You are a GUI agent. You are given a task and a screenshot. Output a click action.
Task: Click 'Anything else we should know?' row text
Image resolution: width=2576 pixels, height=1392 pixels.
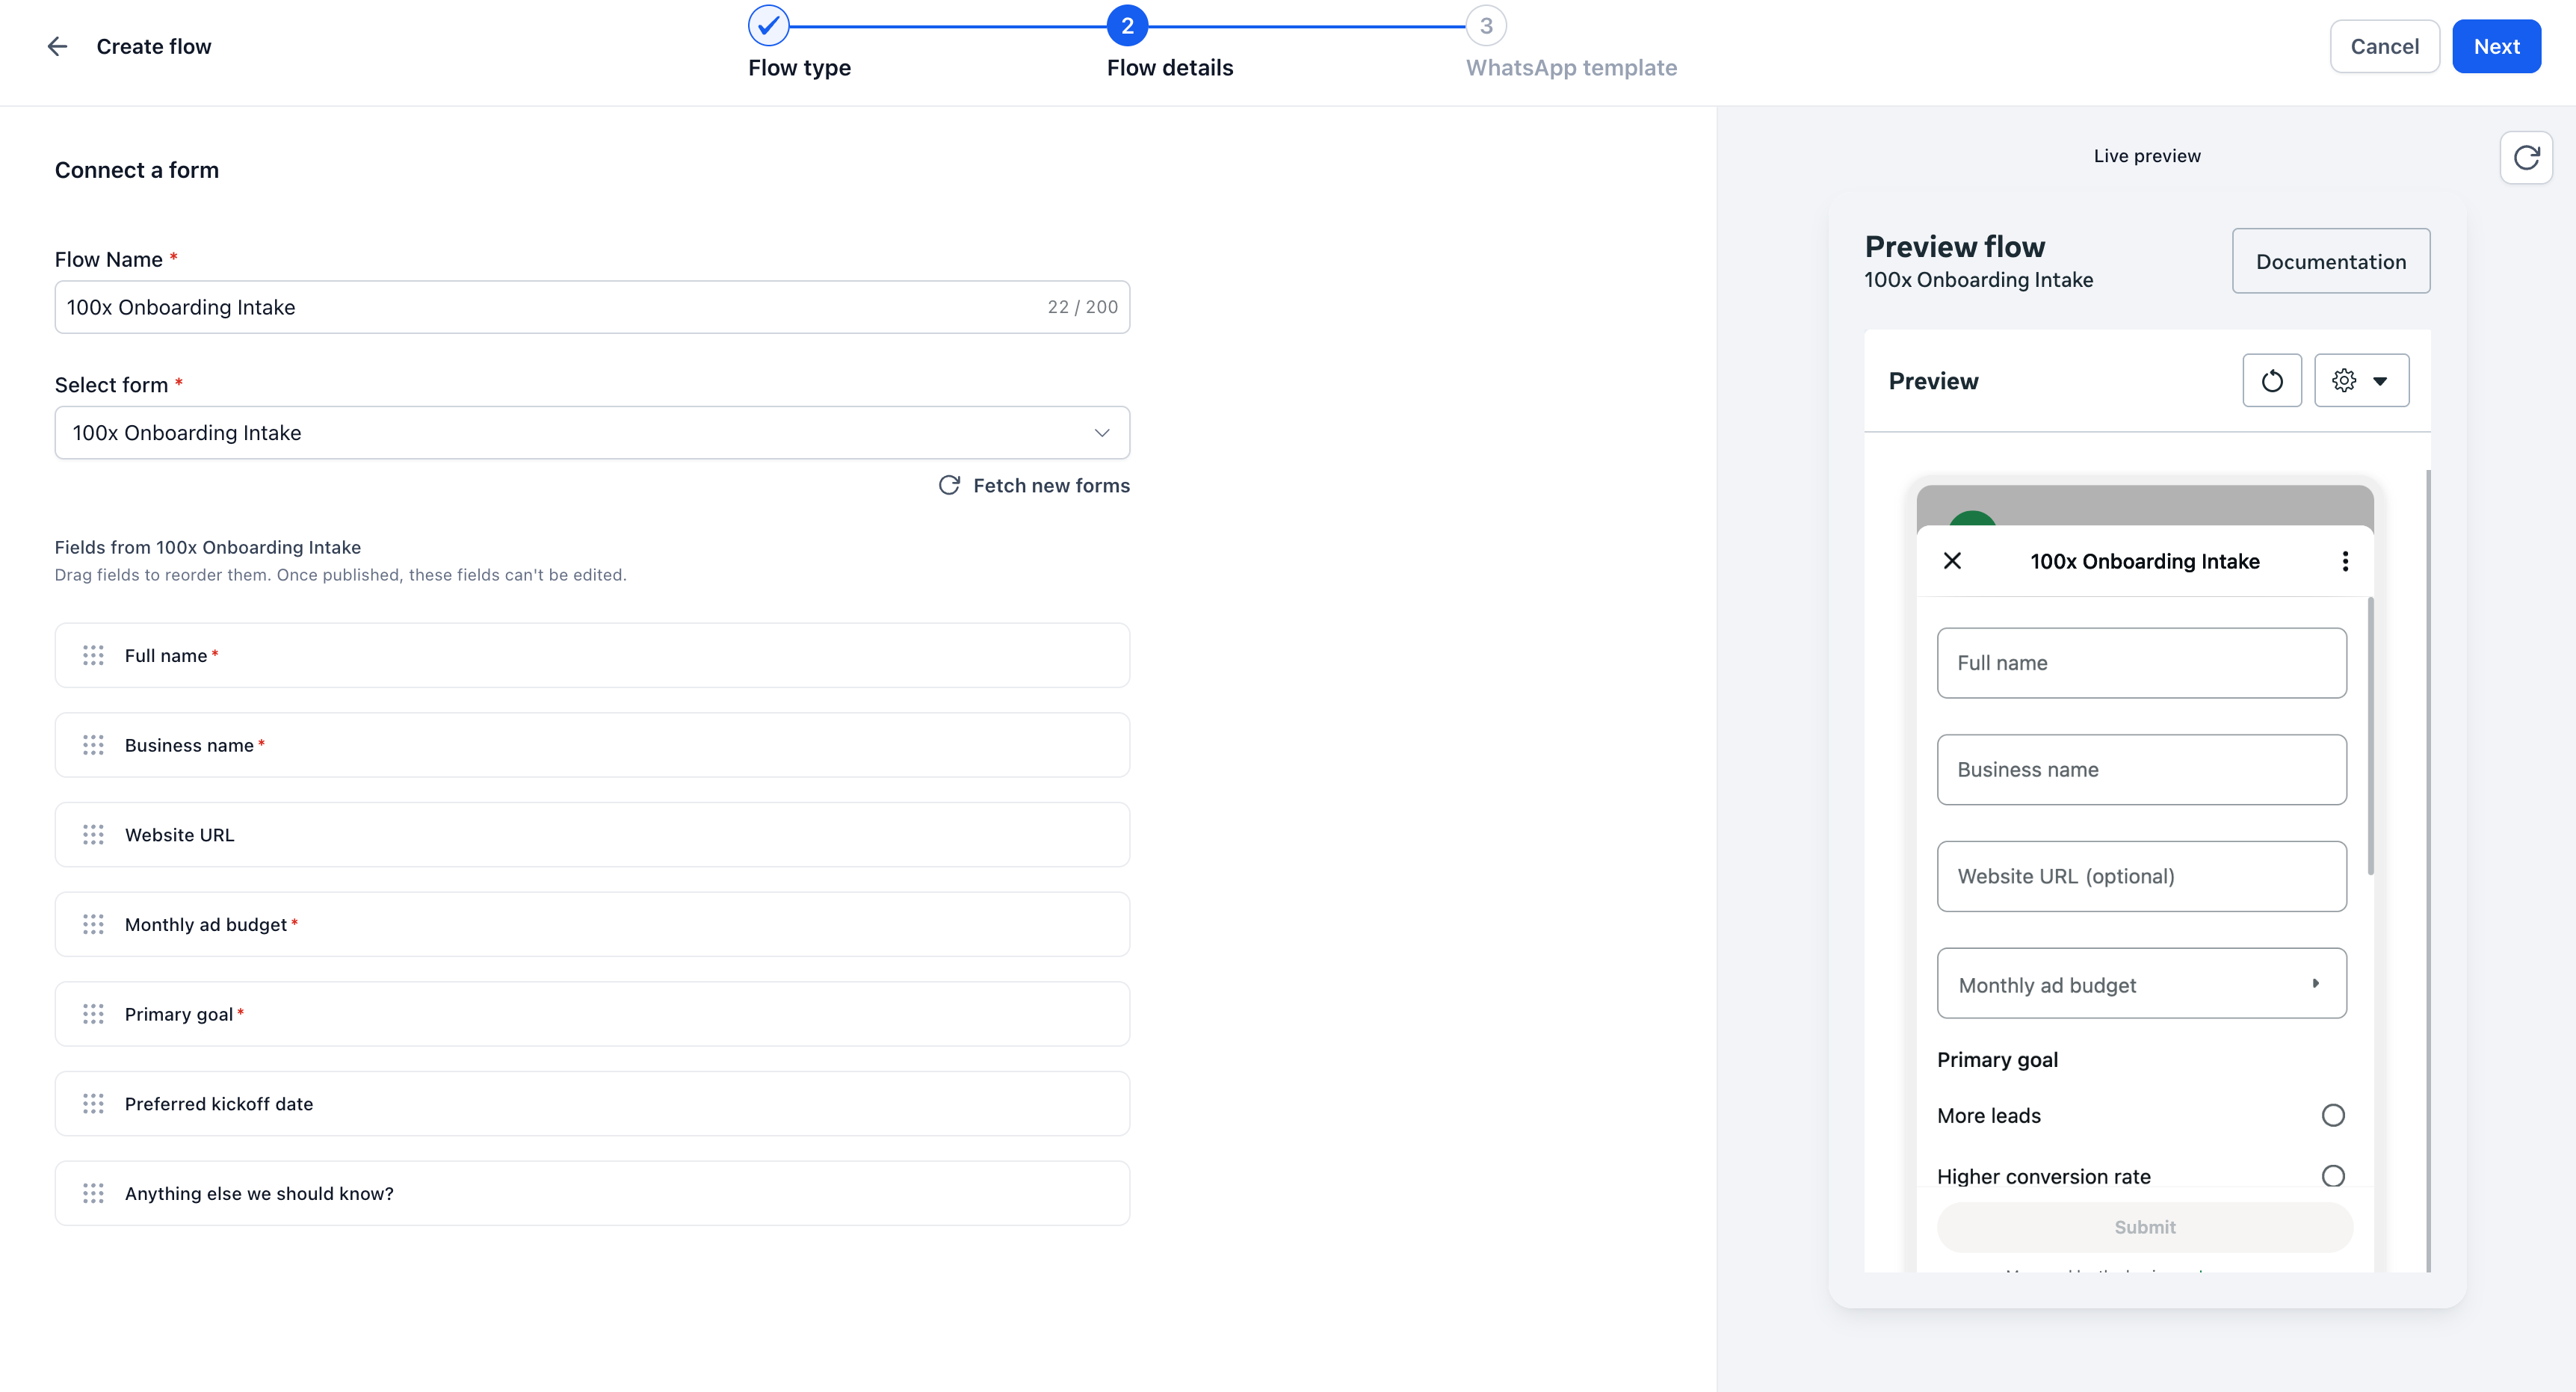click(x=259, y=1193)
